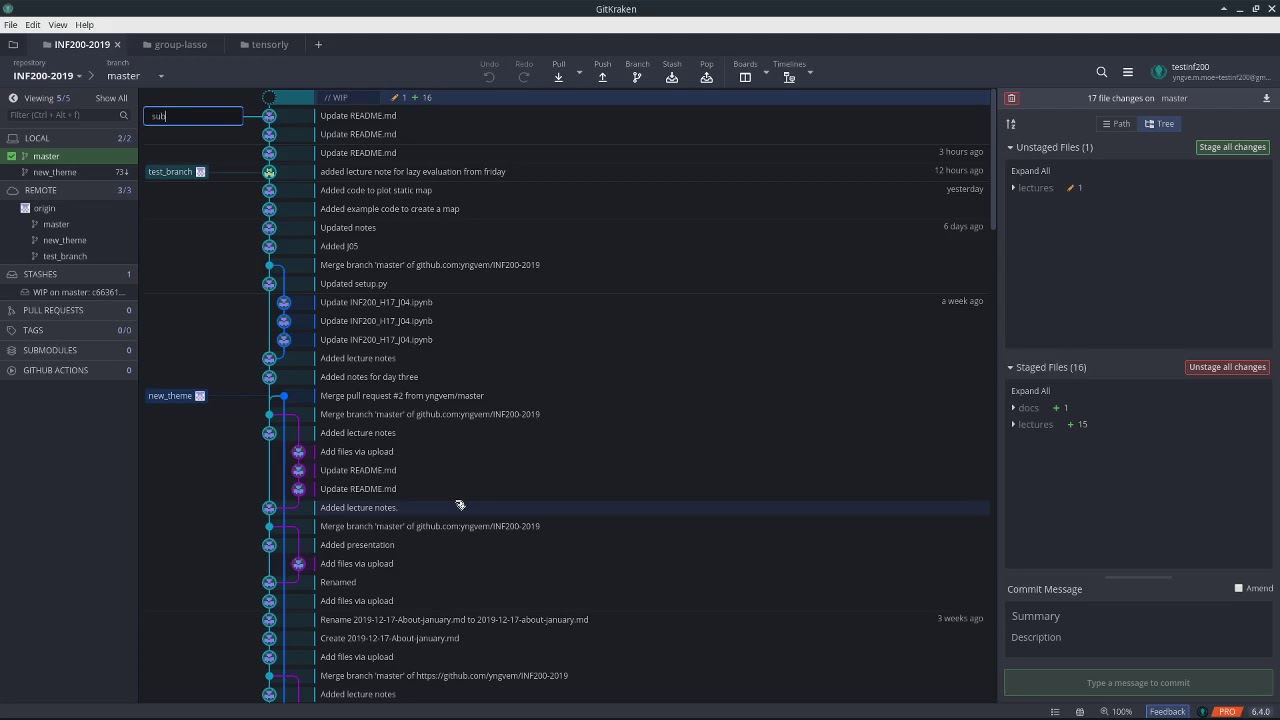The width and height of the screenshot is (1280, 720).
Task: Open the Timelines dropdown arrow
Action: click(x=810, y=72)
